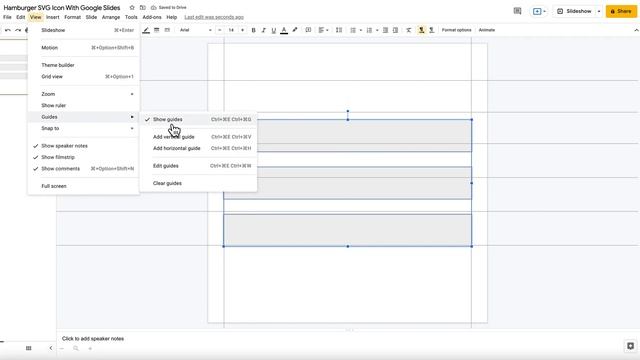Click to add speaker notes area
This screenshot has height=360, width=640.
pyautogui.click(x=93, y=338)
